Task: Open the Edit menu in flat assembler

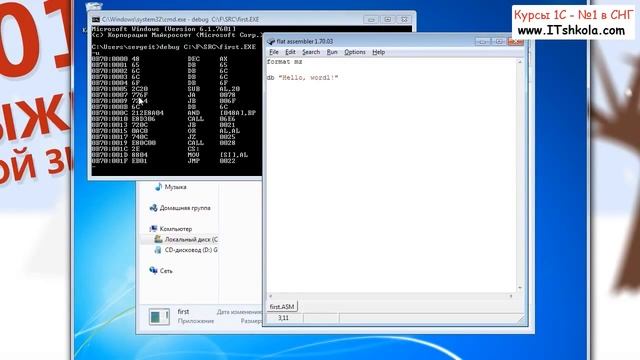Action: click(290, 52)
